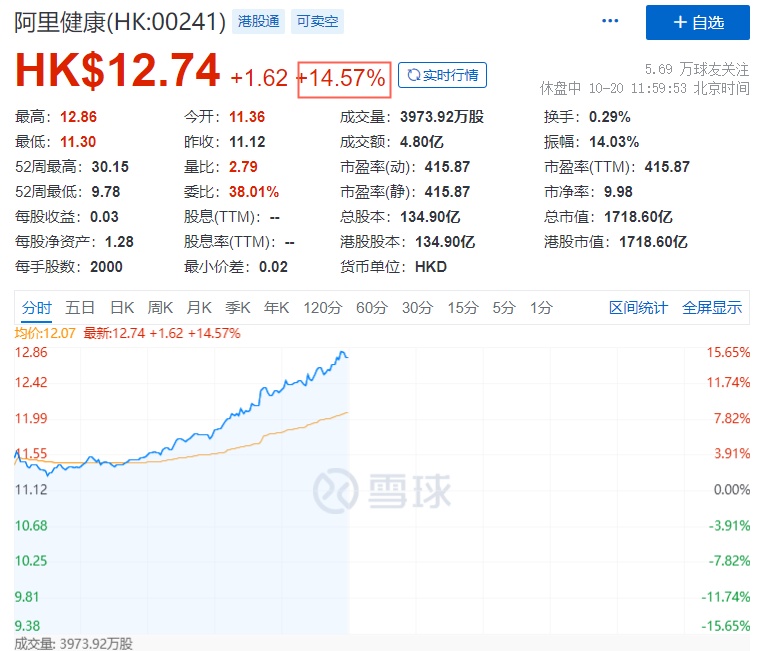Select the 分时 chart tab
The width and height of the screenshot is (770, 651).
pyautogui.click(x=36, y=308)
